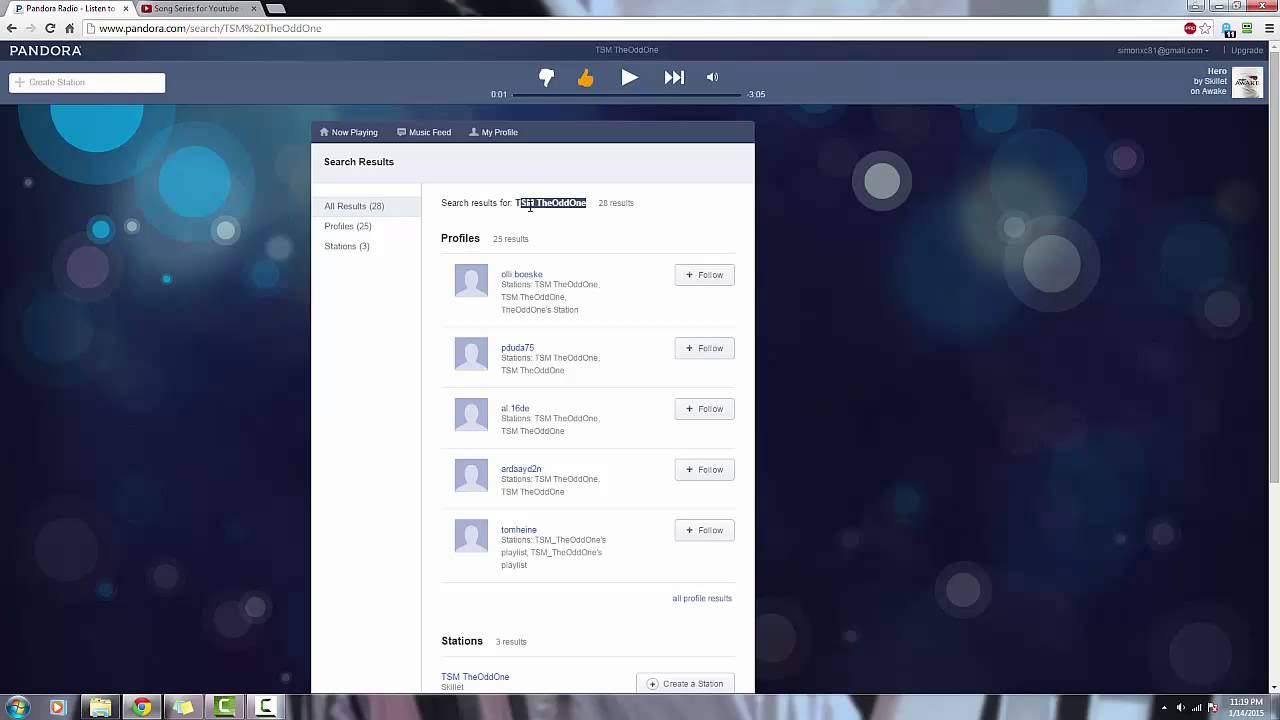Go back in the browser

[12, 28]
